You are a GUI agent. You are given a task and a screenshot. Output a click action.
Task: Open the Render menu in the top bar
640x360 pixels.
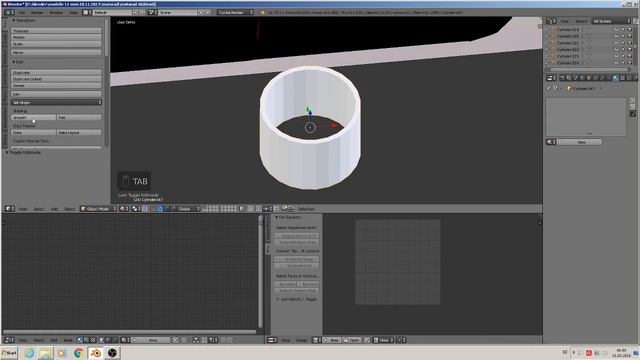[x=37, y=13]
